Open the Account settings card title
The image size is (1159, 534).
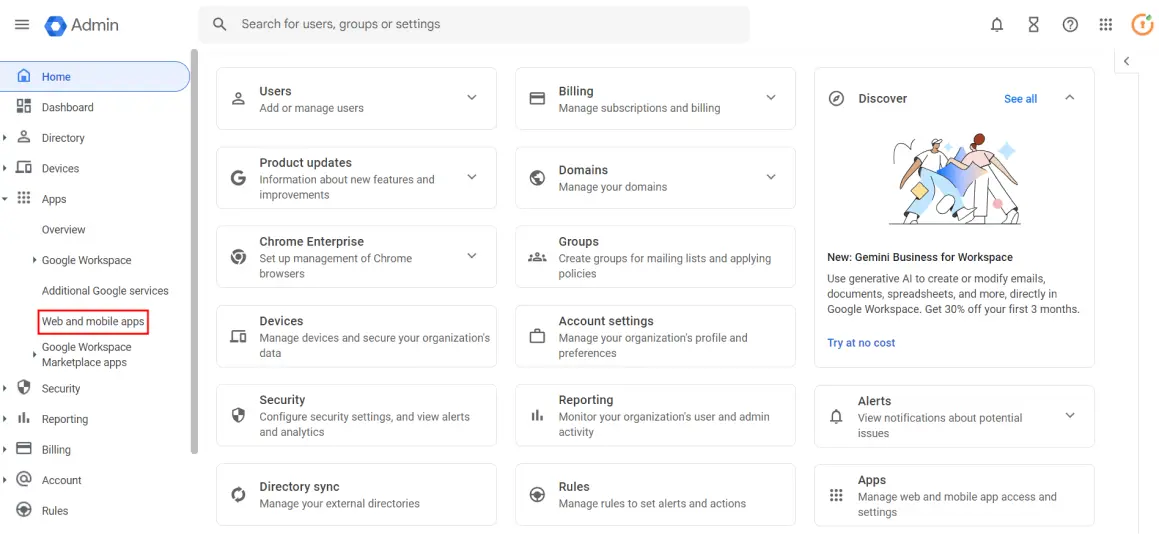click(x=606, y=321)
